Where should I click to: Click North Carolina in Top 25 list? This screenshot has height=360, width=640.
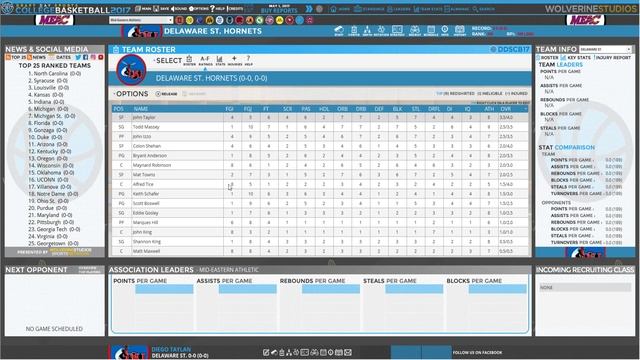54,73
